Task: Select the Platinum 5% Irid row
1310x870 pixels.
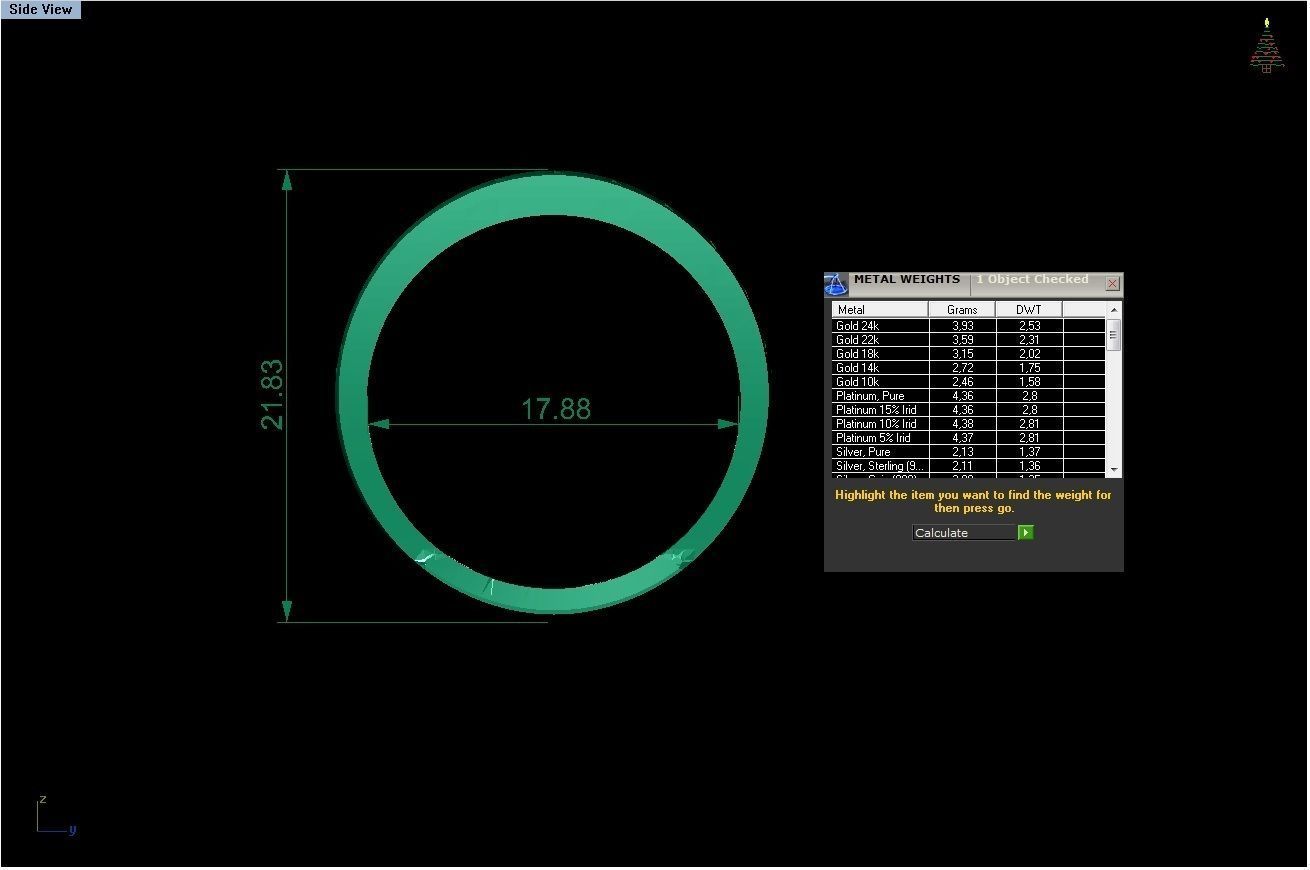Action: pyautogui.click(x=968, y=438)
